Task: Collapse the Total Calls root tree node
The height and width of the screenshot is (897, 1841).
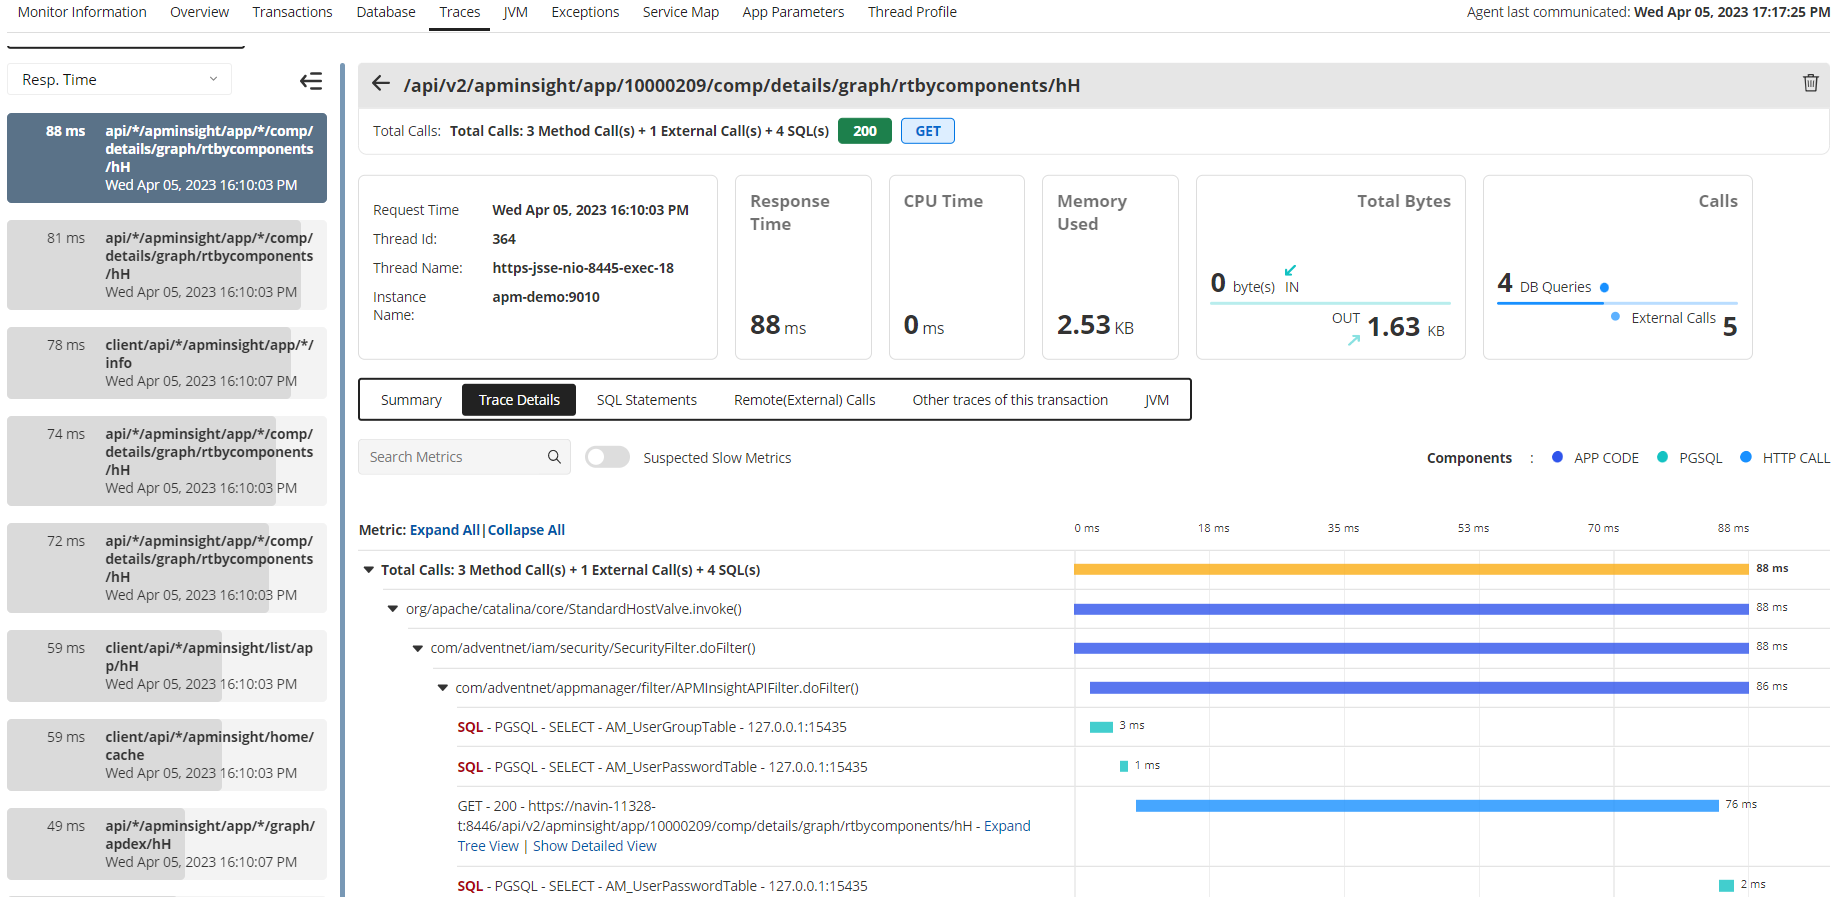Action: (368, 570)
